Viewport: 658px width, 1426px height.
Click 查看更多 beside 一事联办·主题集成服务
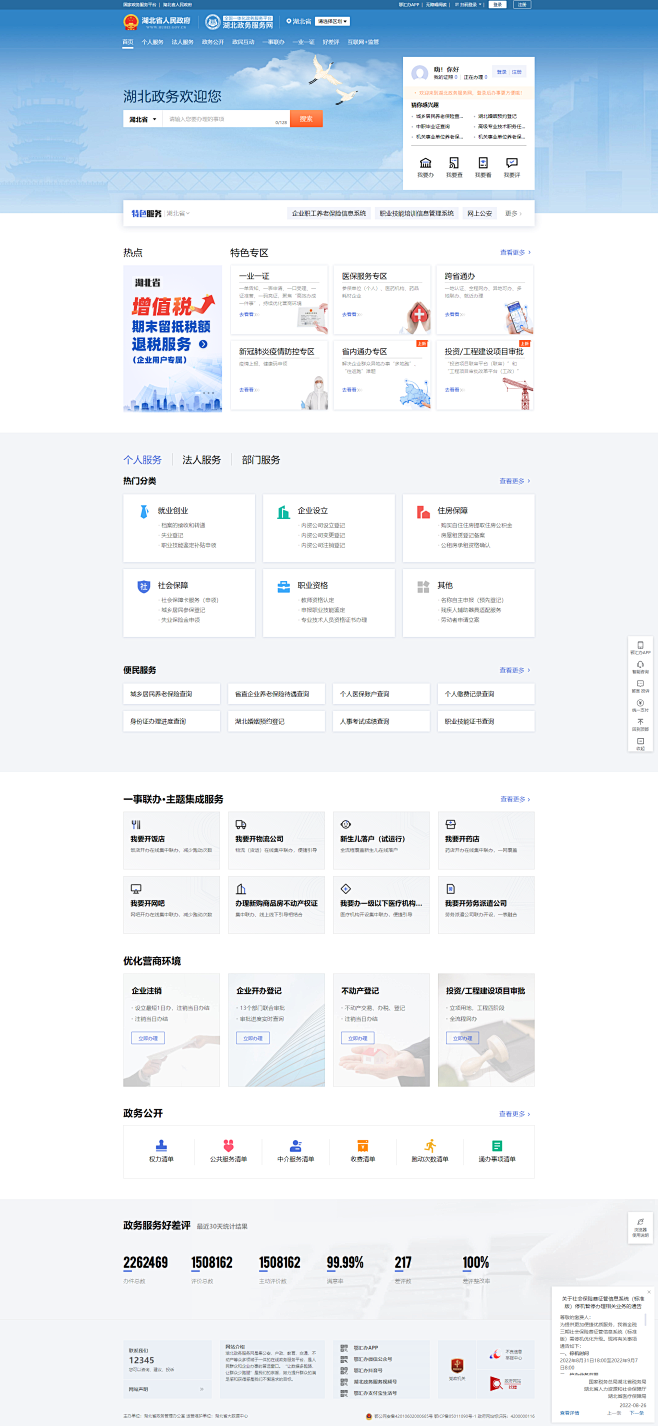516,799
